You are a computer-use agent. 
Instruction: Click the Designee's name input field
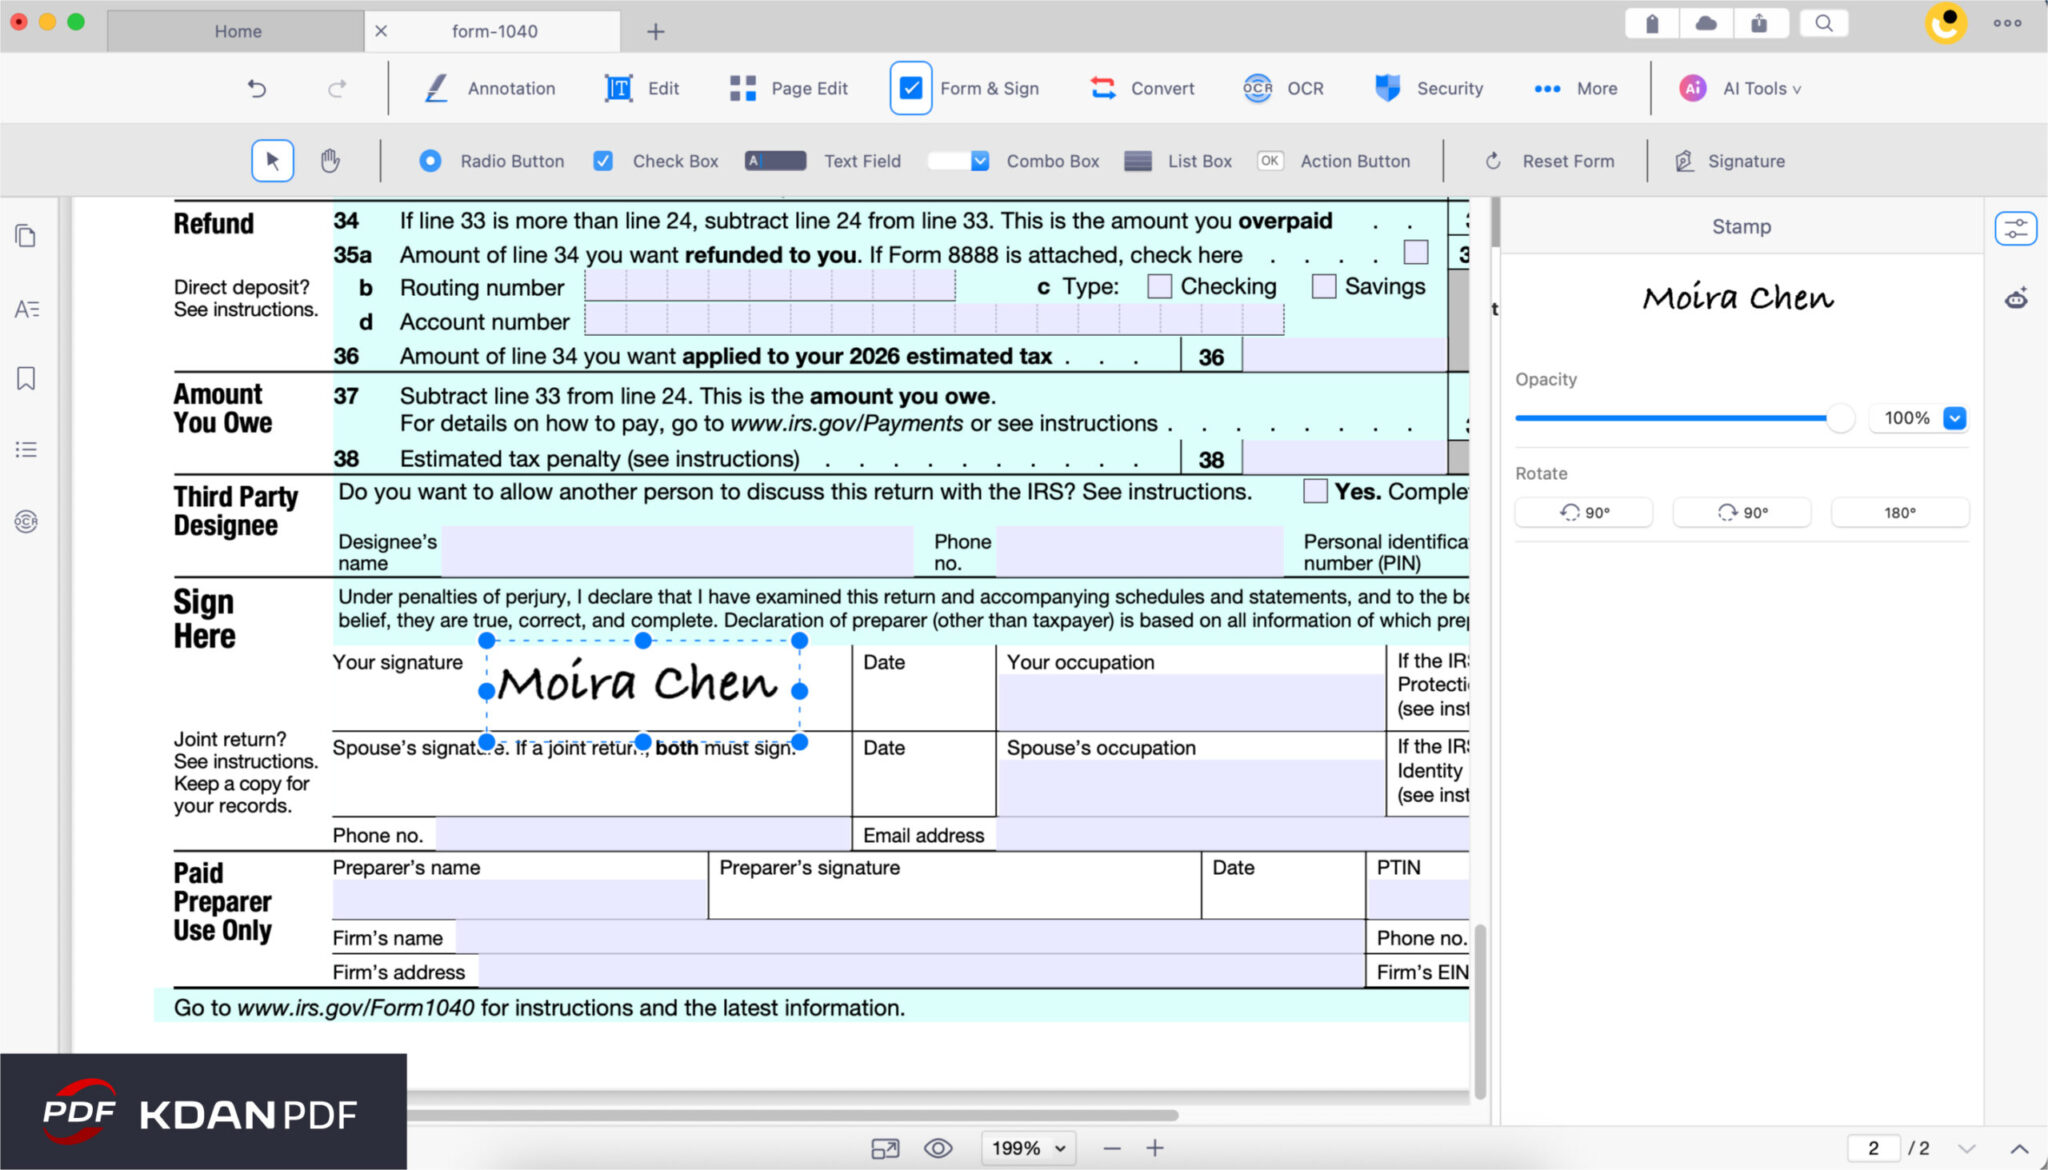click(677, 551)
